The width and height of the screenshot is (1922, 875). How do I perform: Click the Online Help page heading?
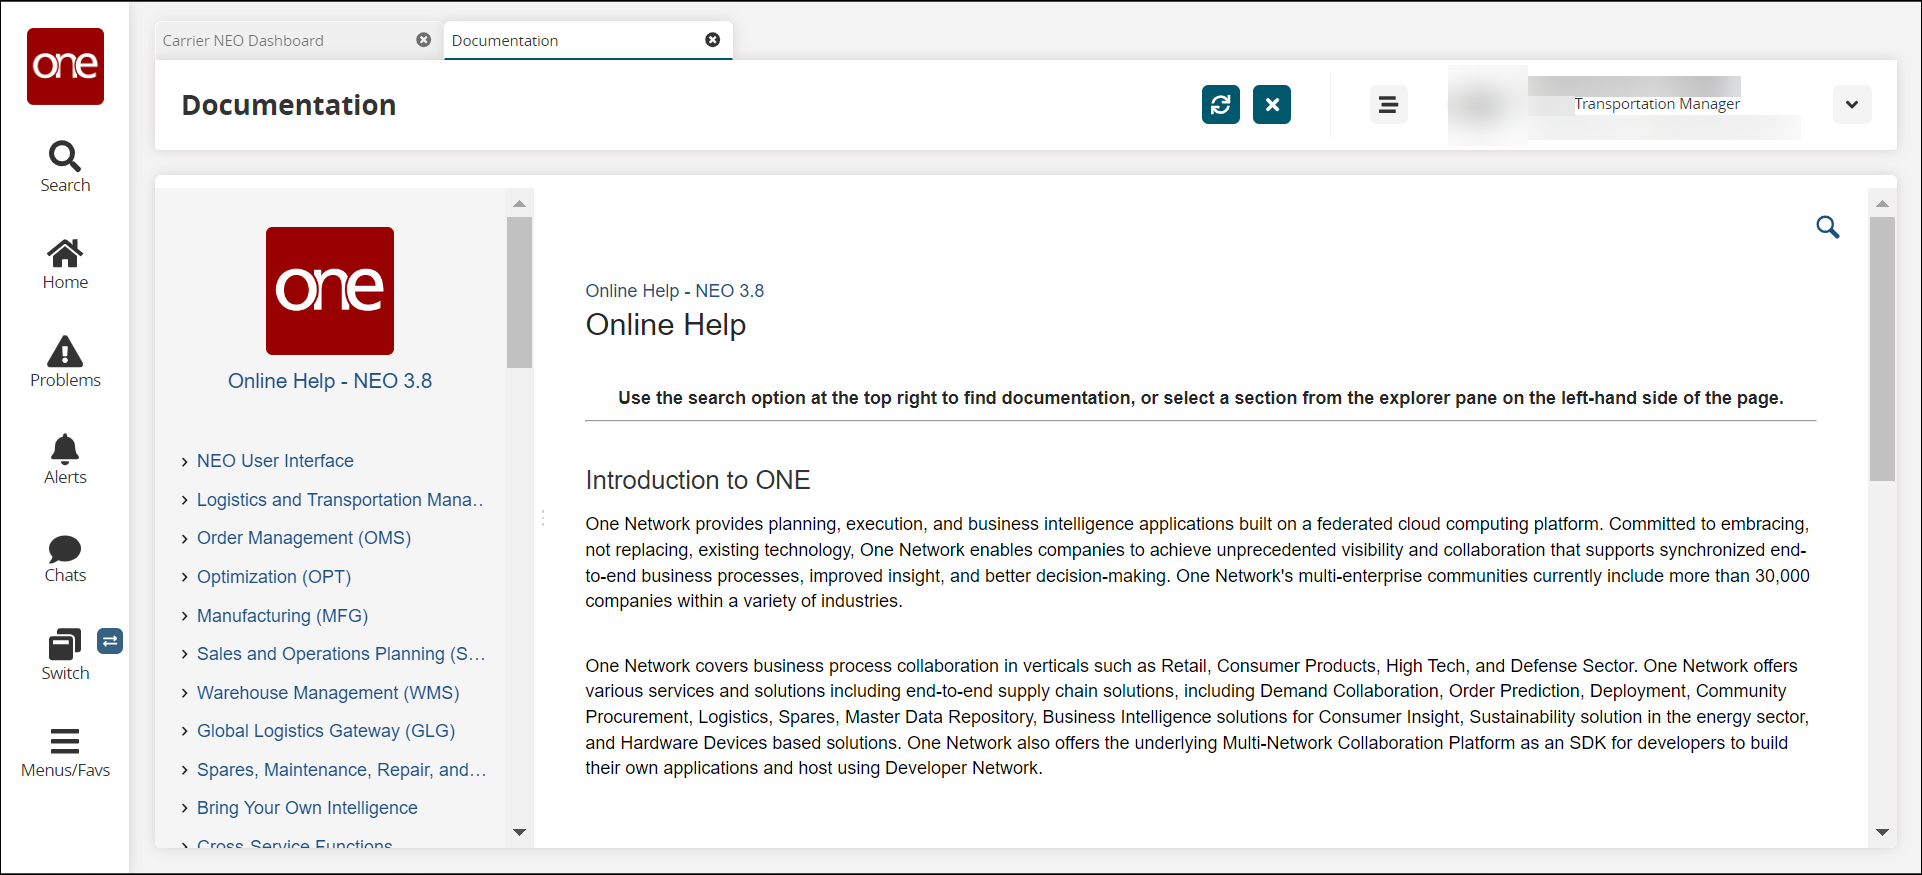tap(666, 325)
